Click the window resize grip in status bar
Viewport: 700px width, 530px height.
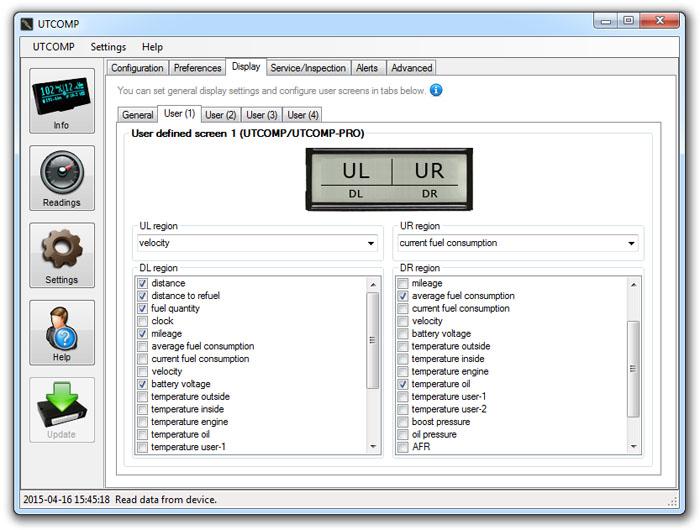673,501
